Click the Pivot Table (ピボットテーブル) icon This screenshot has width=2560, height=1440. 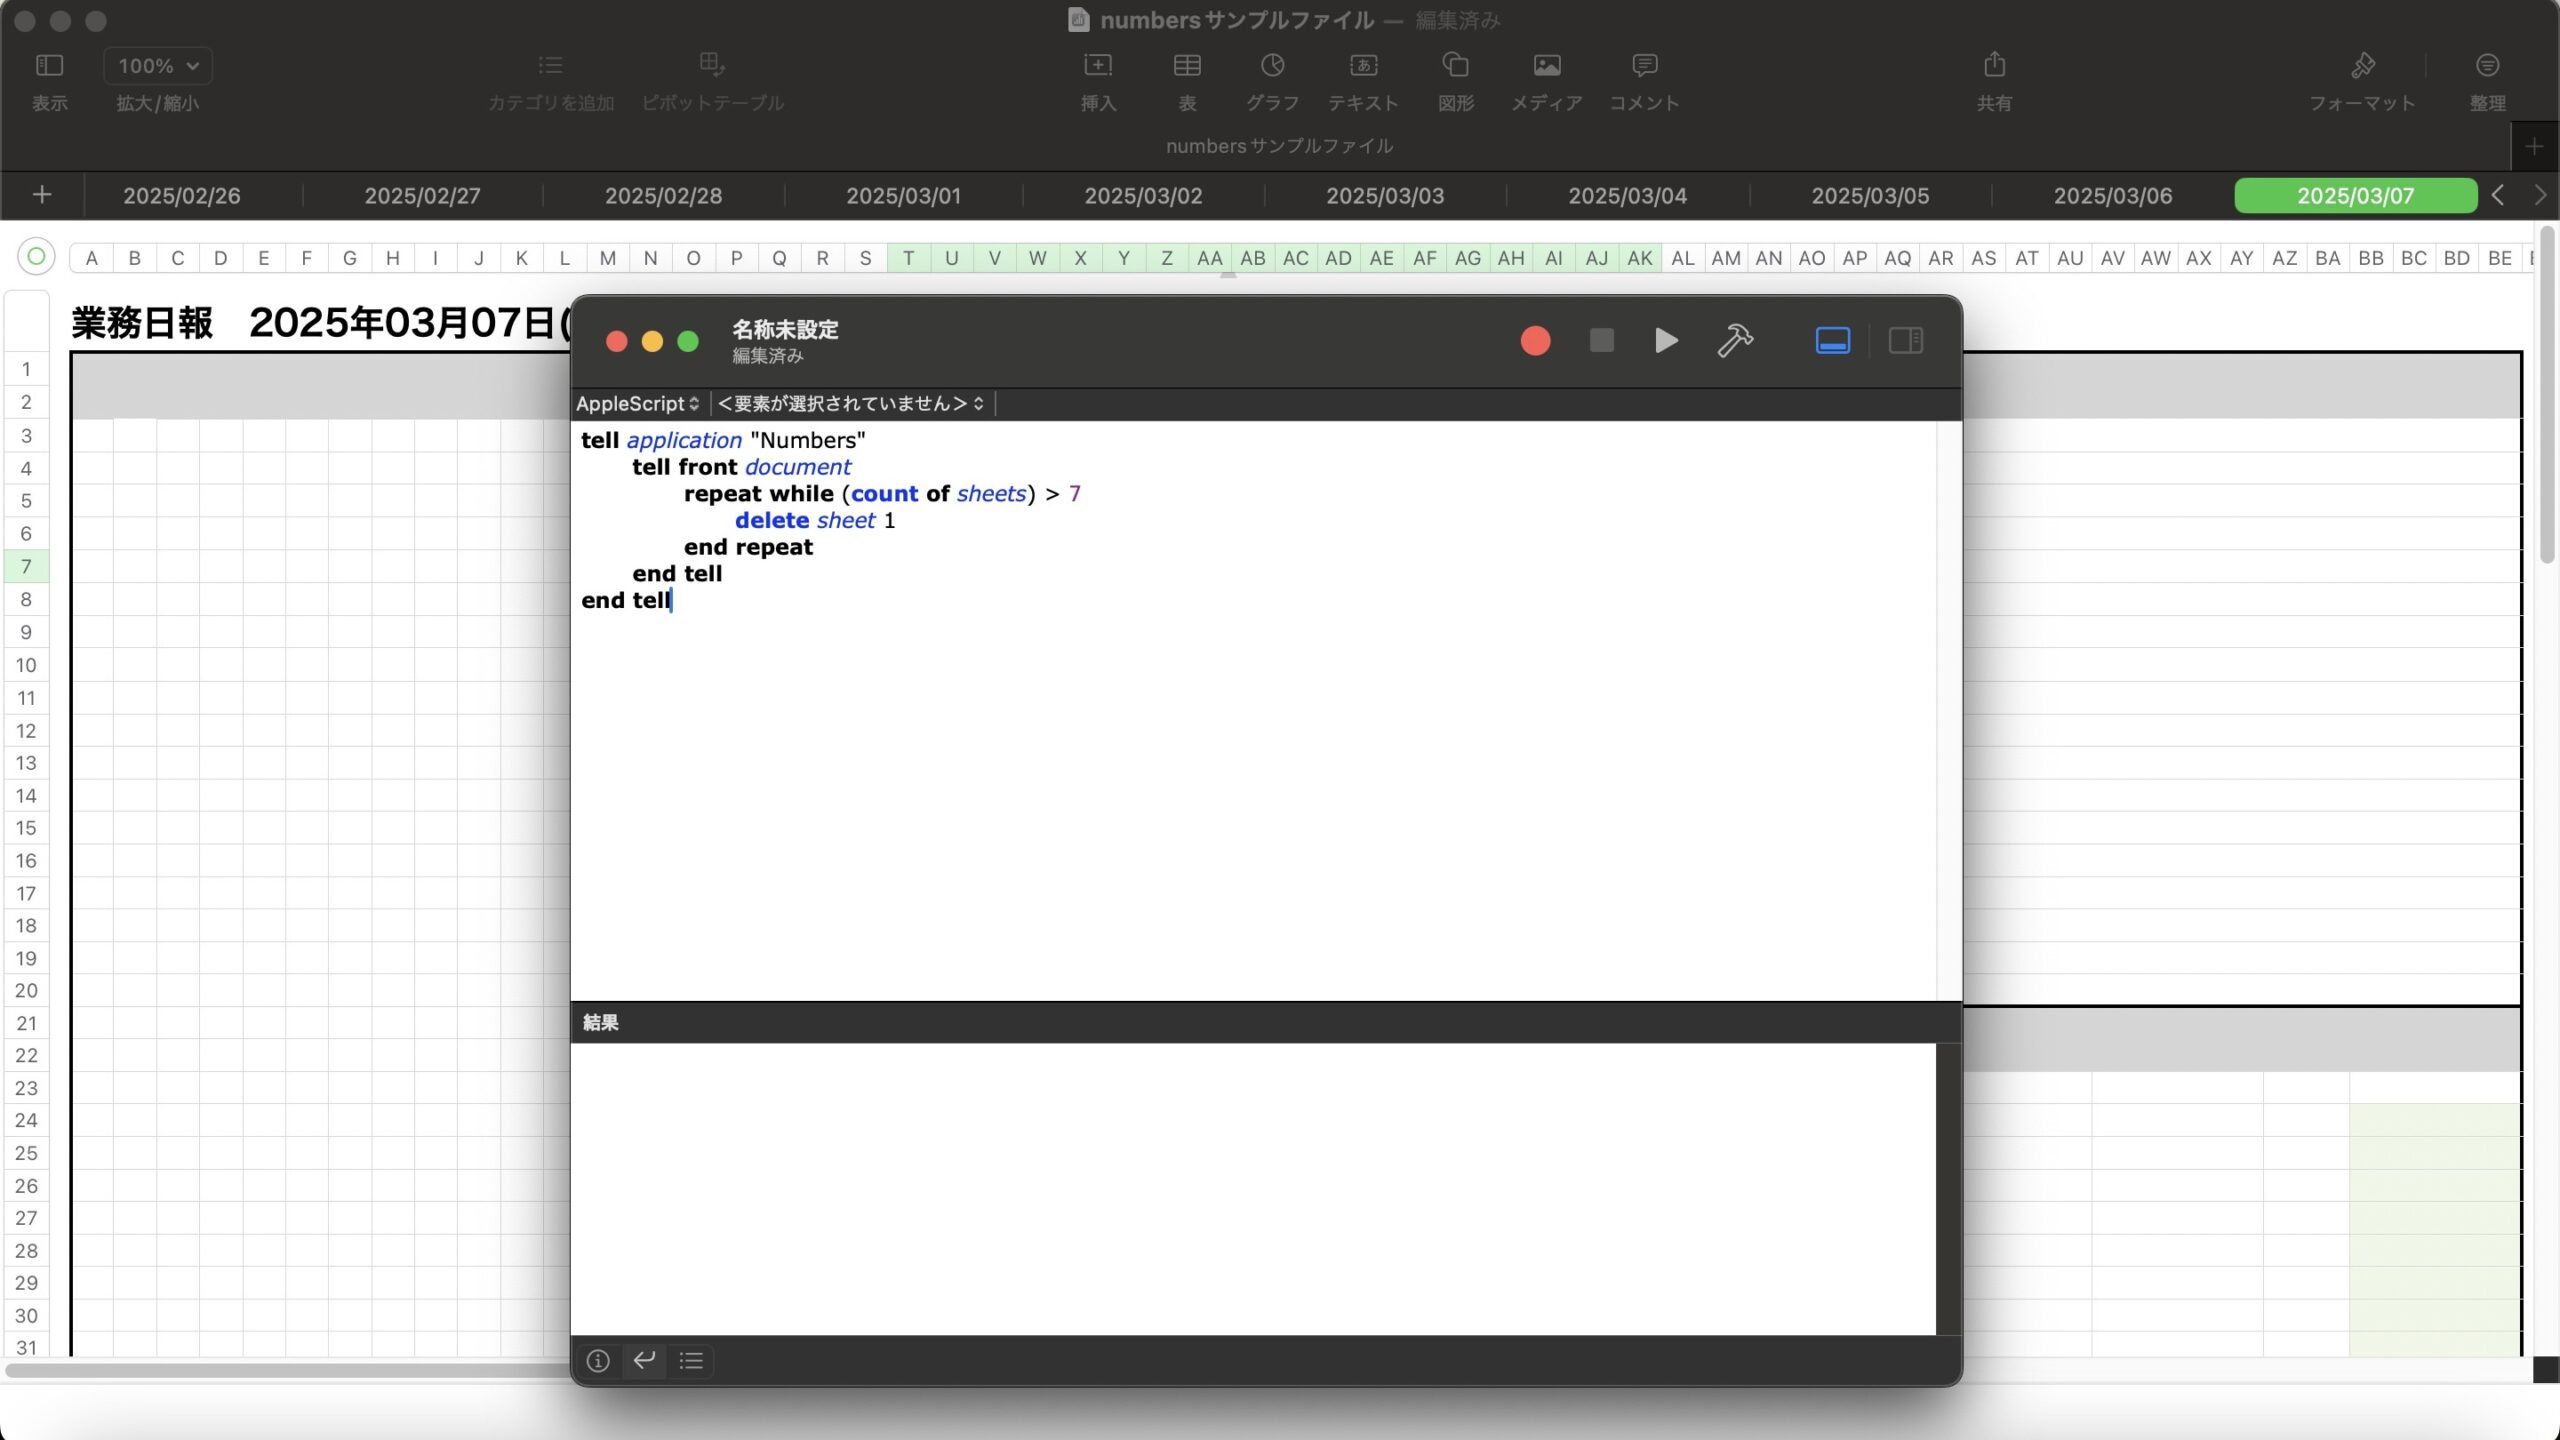[x=712, y=66]
